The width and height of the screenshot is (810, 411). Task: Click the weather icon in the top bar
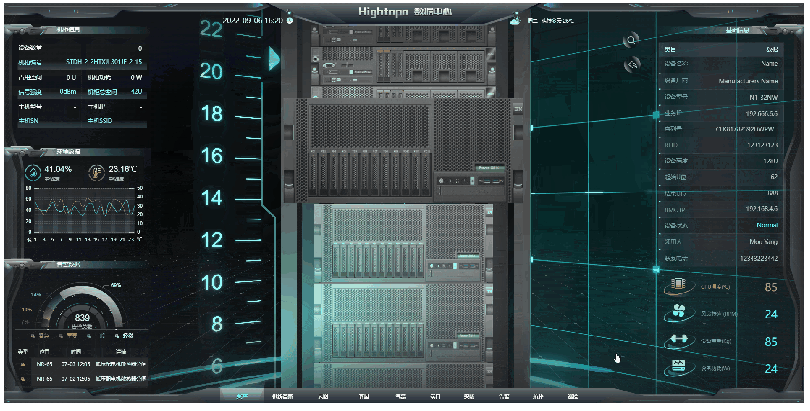coord(515,20)
